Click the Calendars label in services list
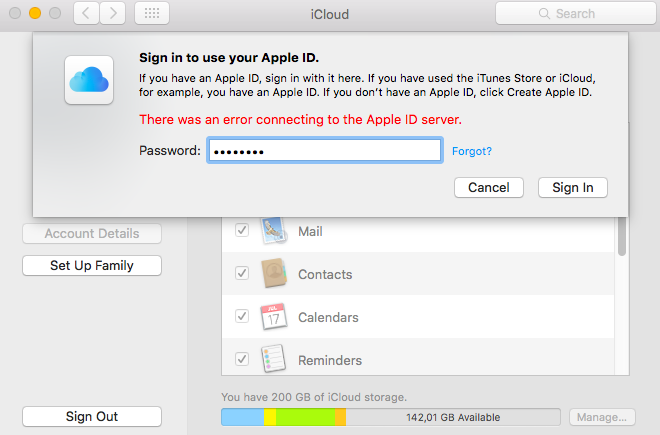The height and width of the screenshot is (435, 660). (328, 317)
